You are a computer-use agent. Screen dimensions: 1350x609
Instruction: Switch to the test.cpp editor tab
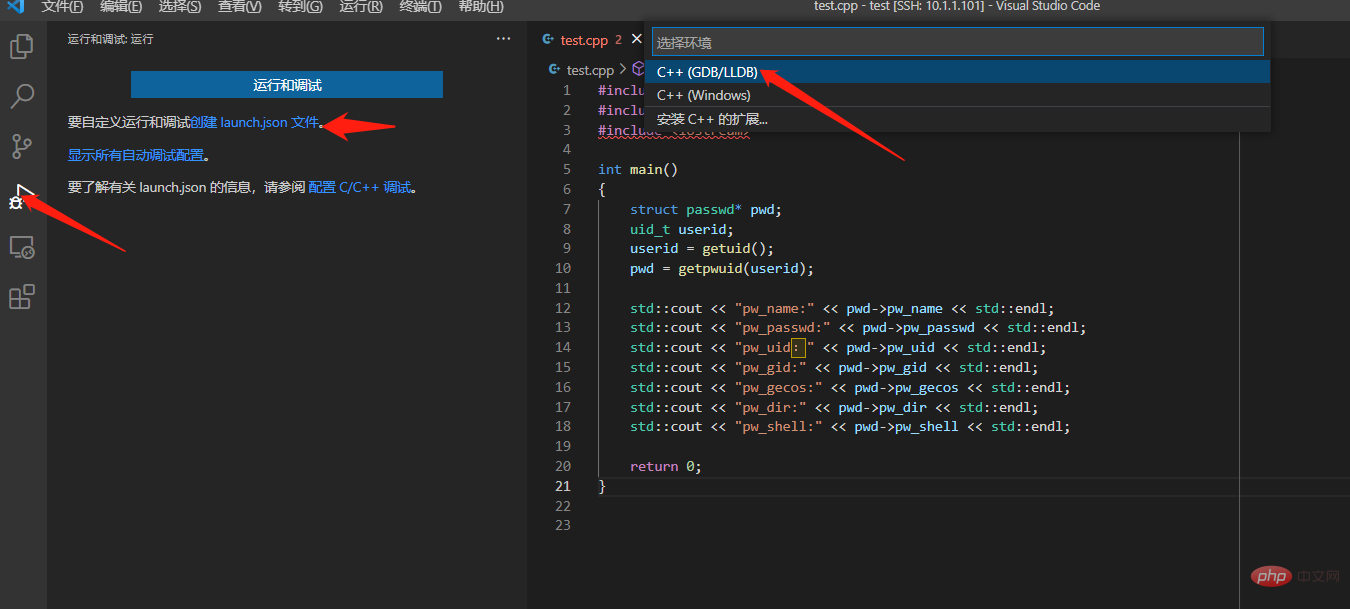(x=583, y=40)
